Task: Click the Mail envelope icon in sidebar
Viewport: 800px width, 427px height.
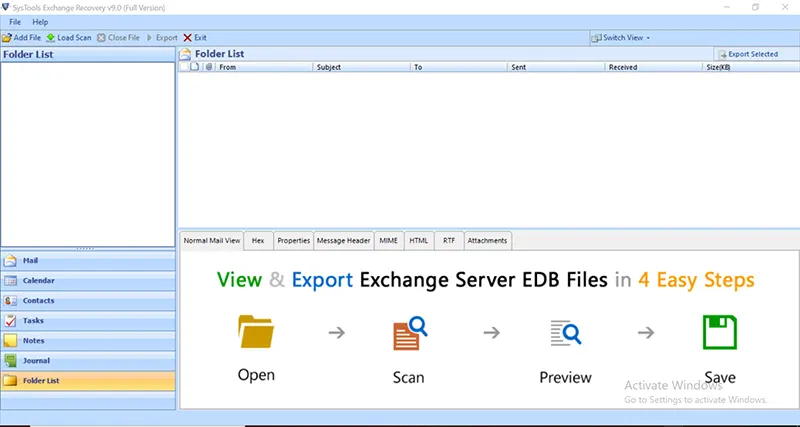Action: click(x=10, y=261)
